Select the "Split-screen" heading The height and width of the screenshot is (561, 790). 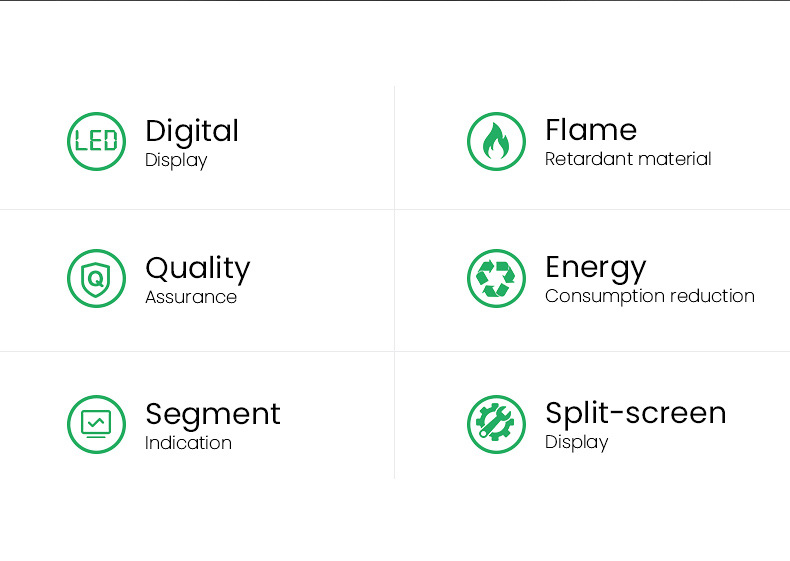point(635,413)
